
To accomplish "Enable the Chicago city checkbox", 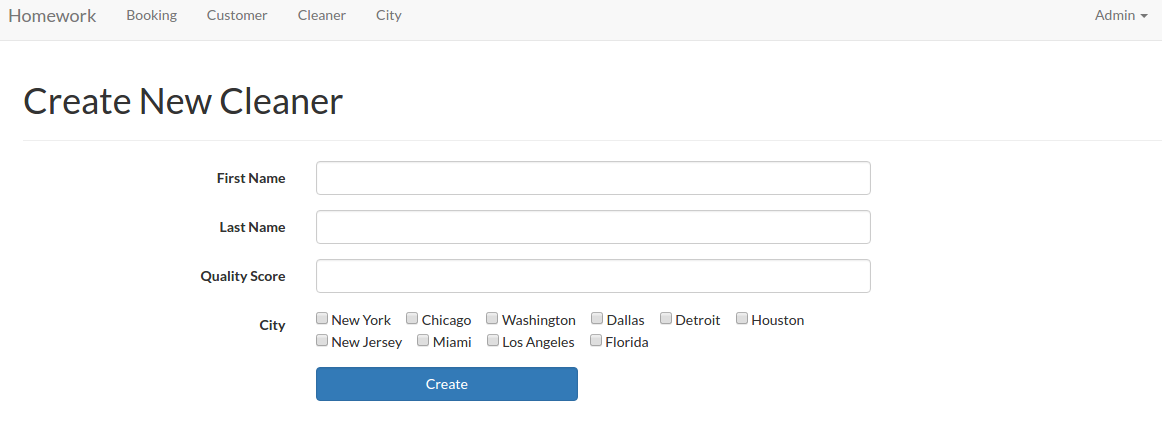I will [412, 319].
